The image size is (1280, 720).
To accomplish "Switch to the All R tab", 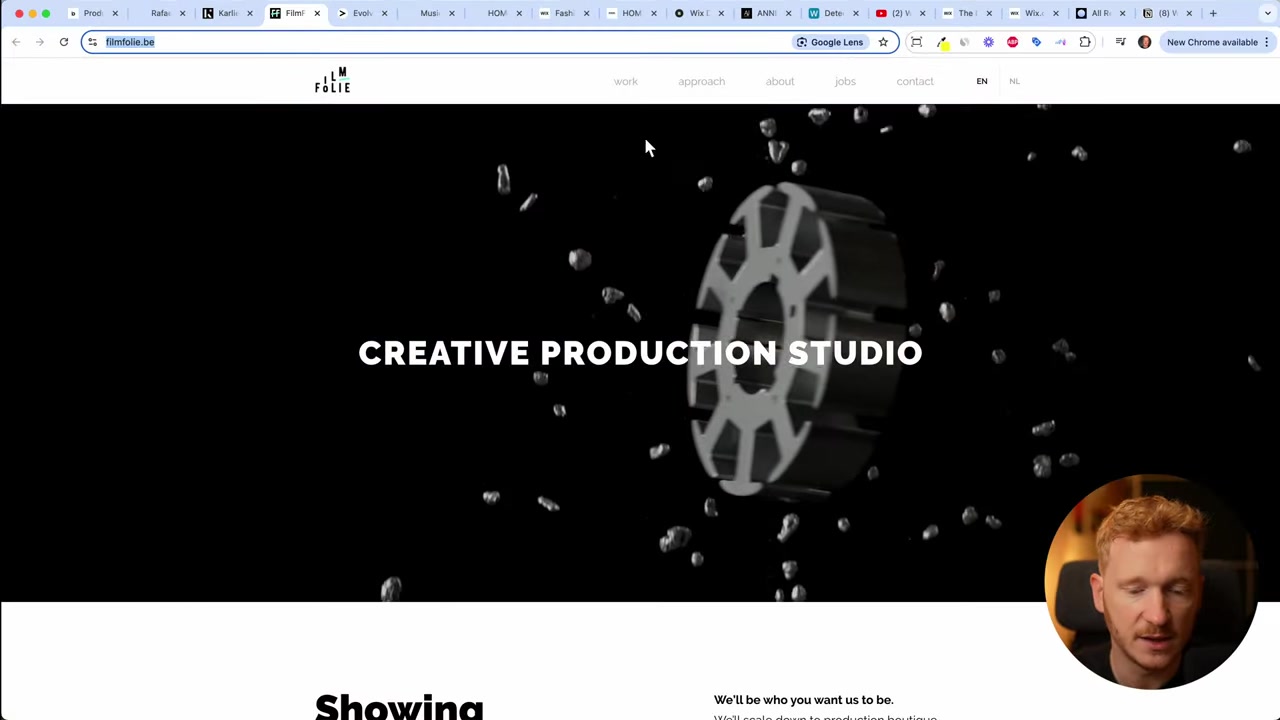I will point(1099,13).
